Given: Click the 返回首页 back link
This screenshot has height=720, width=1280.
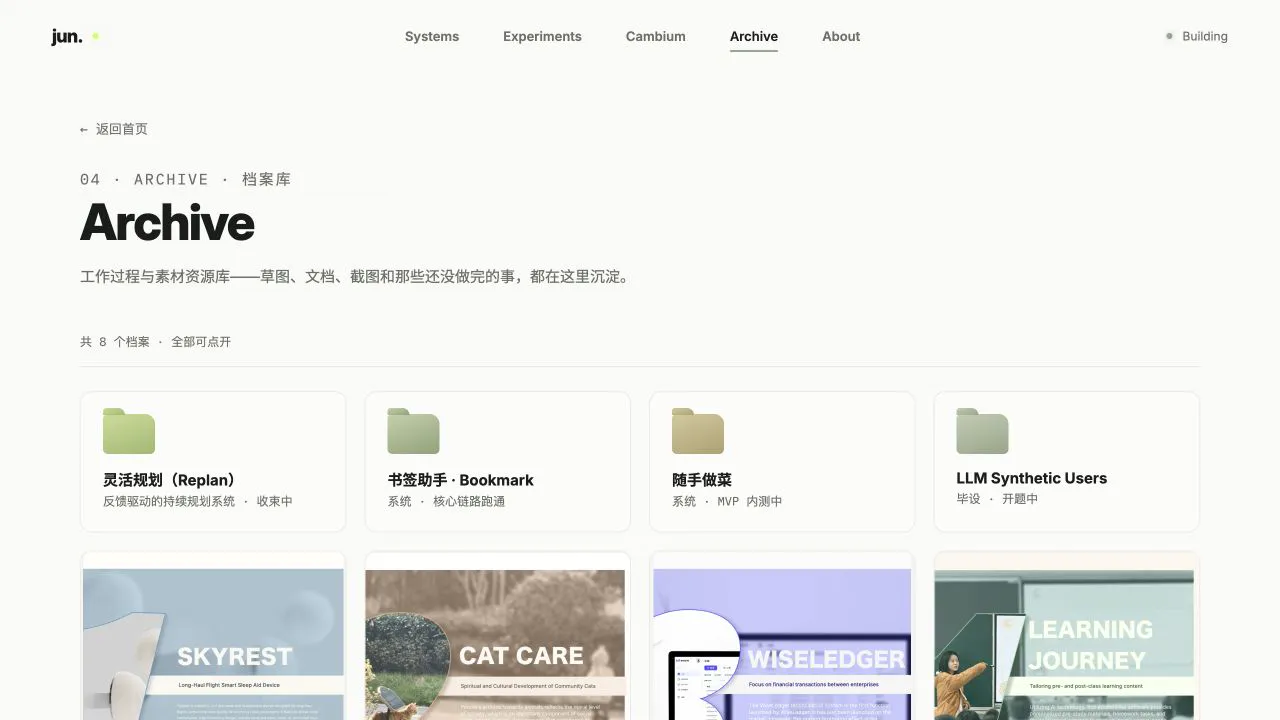Looking at the screenshot, I should [114, 129].
